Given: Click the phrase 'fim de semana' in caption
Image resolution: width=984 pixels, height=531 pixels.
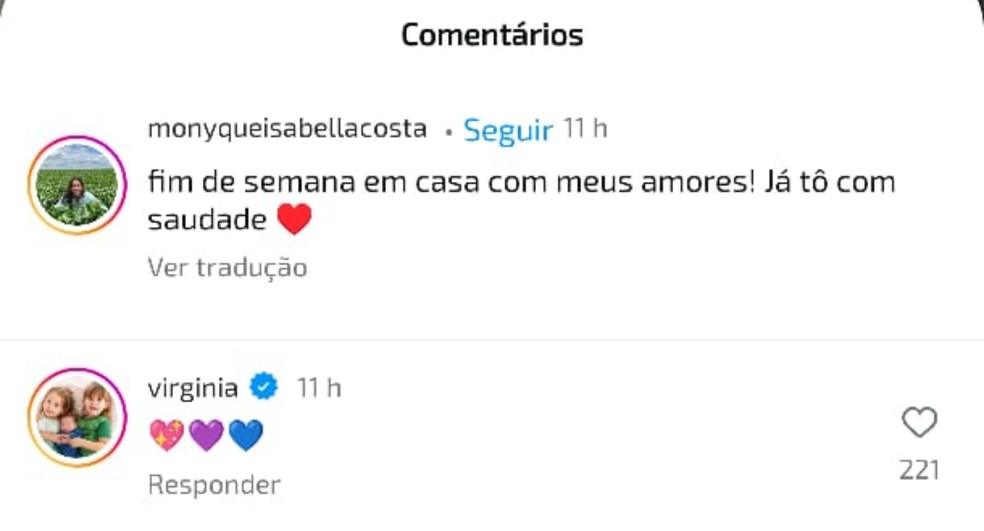Looking at the screenshot, I should pos(236,182).
